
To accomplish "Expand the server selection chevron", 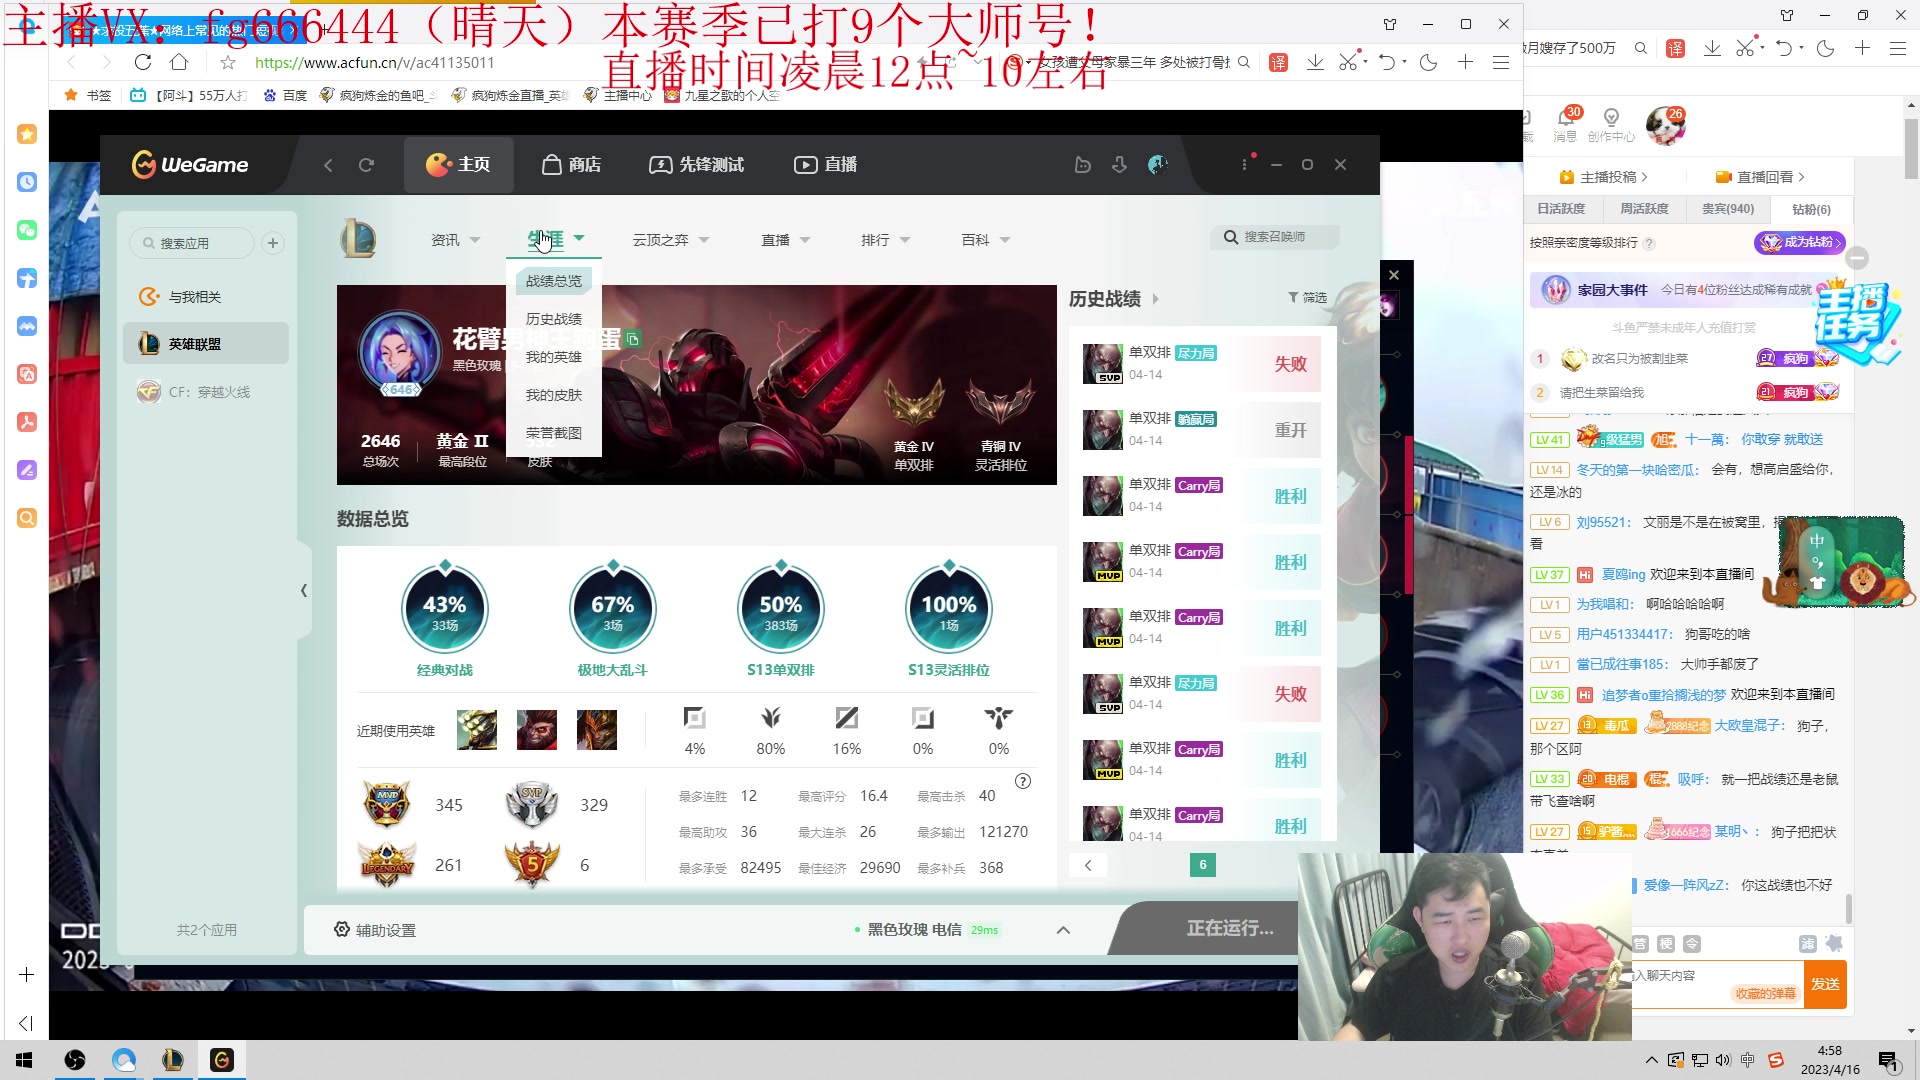I will 1063,930.
